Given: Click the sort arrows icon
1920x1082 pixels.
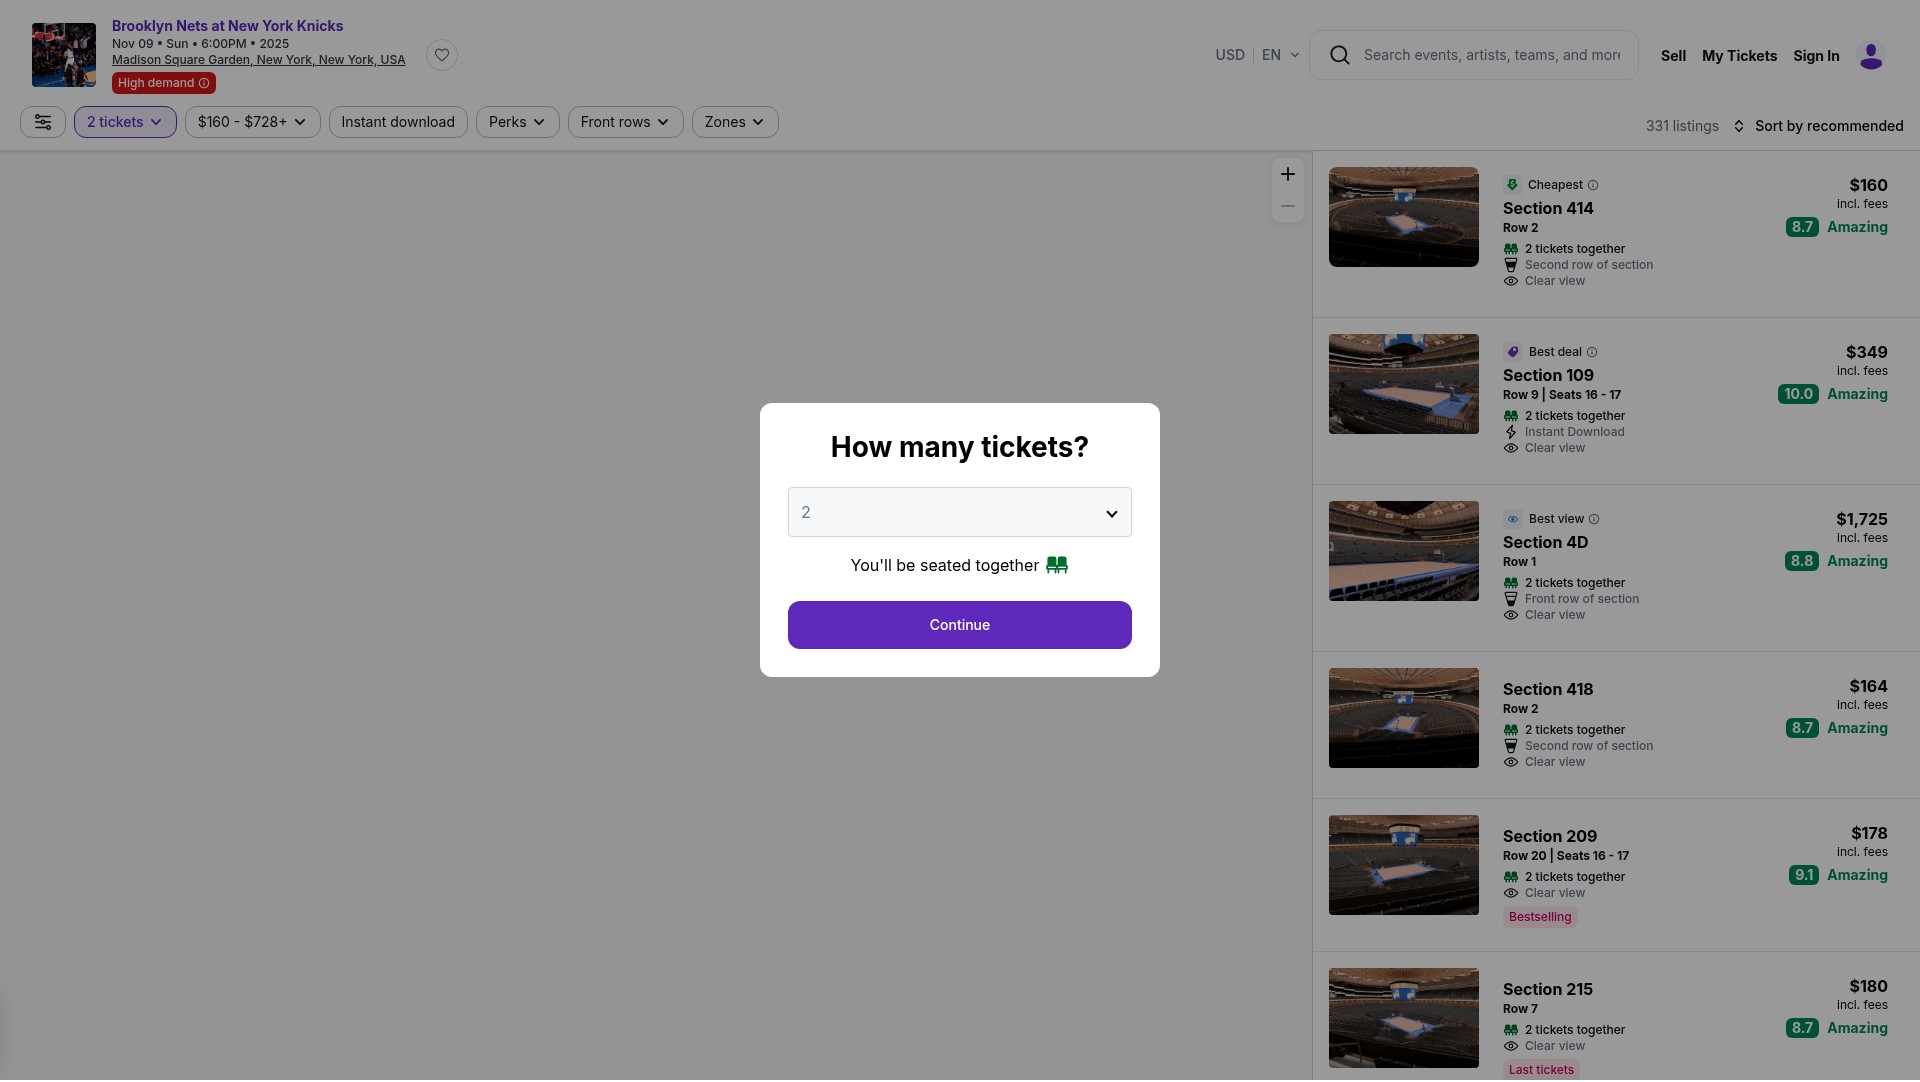Looking at the screenshot, I should tap(1739, 126).
